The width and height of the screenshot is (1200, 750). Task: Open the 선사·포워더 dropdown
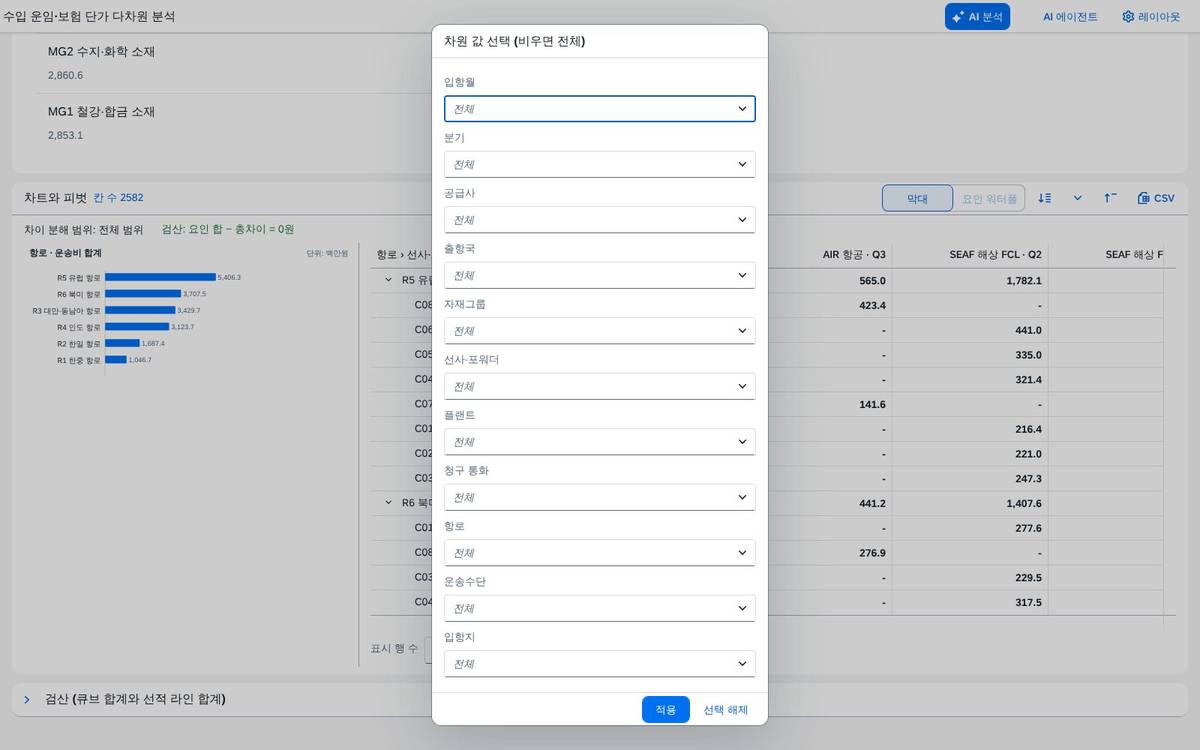(x=600, y=386)
